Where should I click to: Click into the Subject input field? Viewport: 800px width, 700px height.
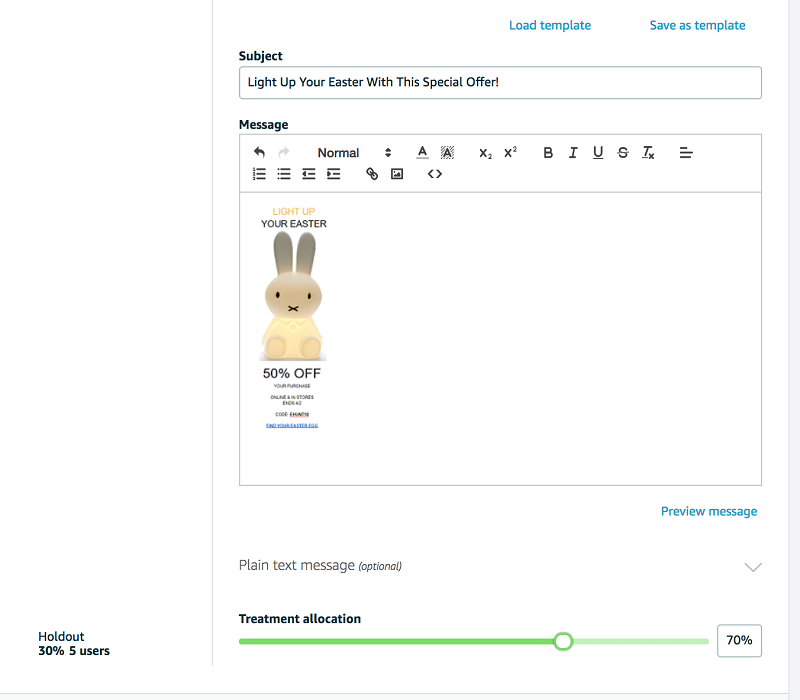(500, 83)
